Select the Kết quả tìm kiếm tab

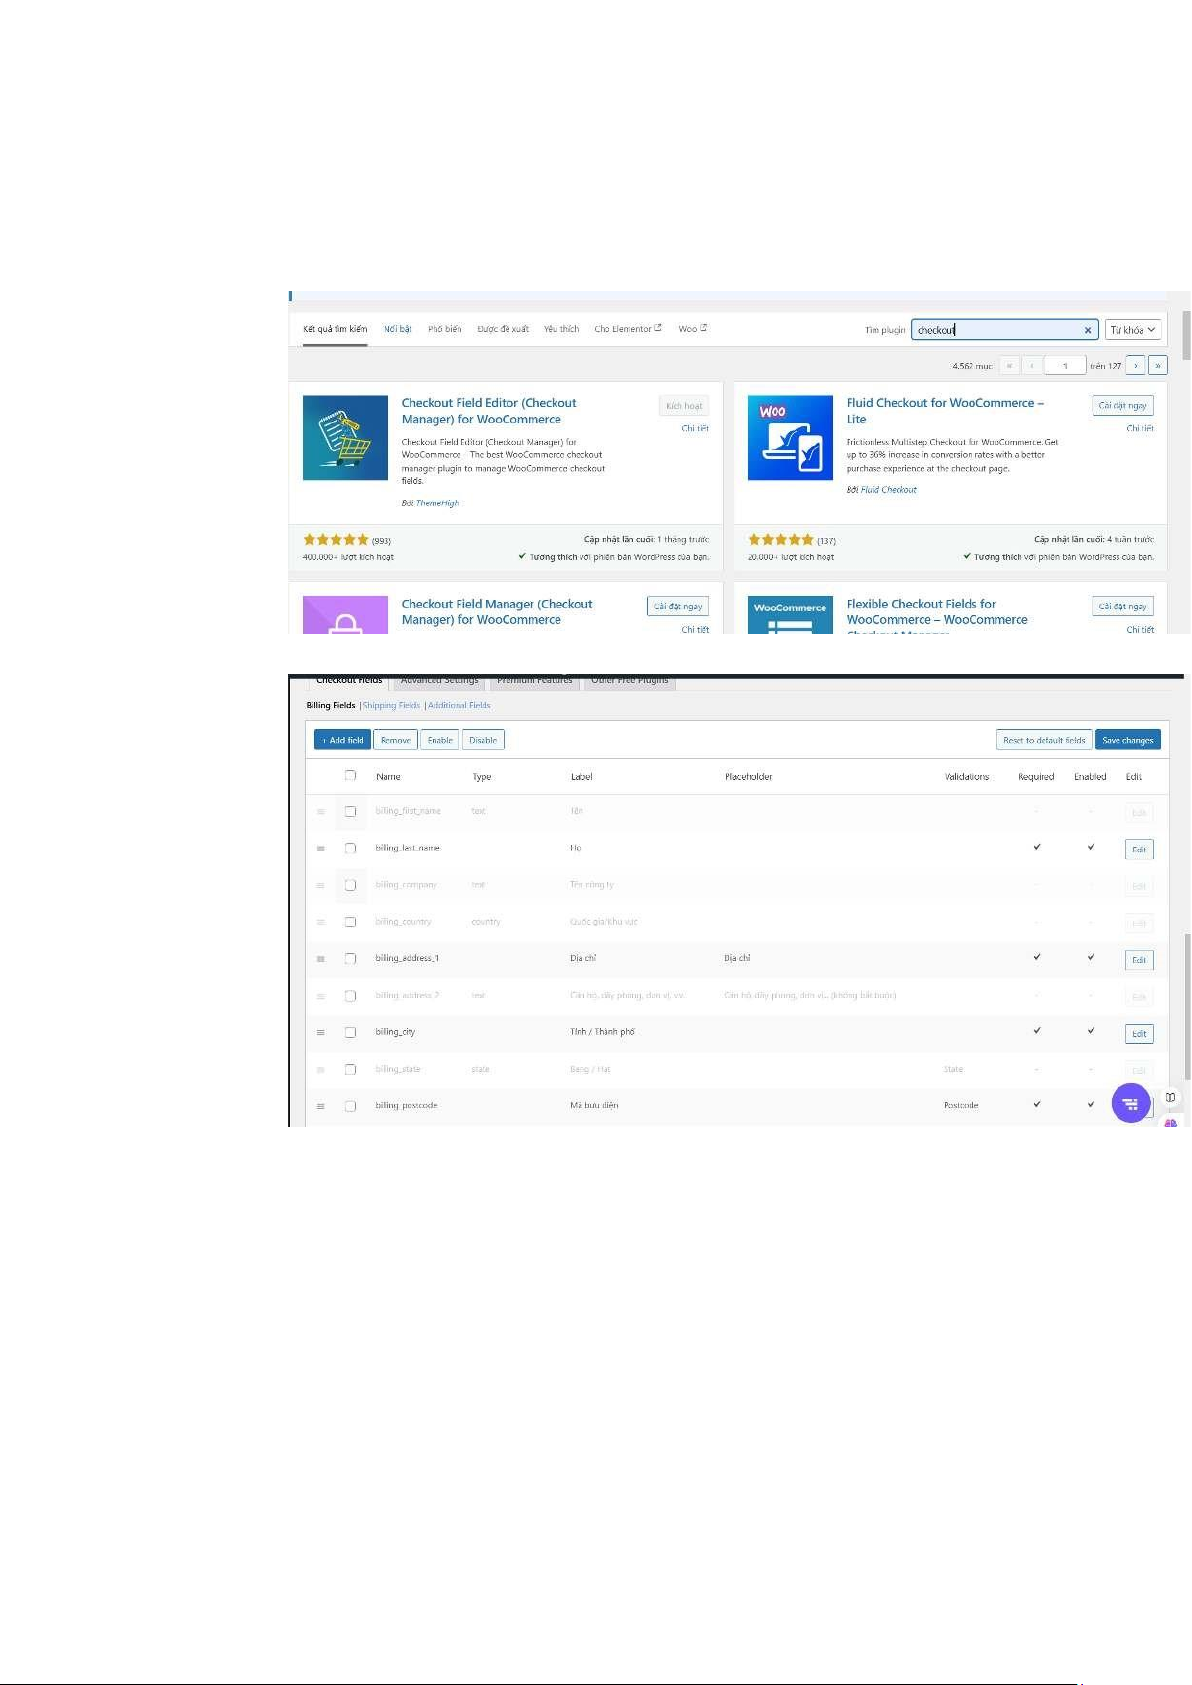click(335, 329)
